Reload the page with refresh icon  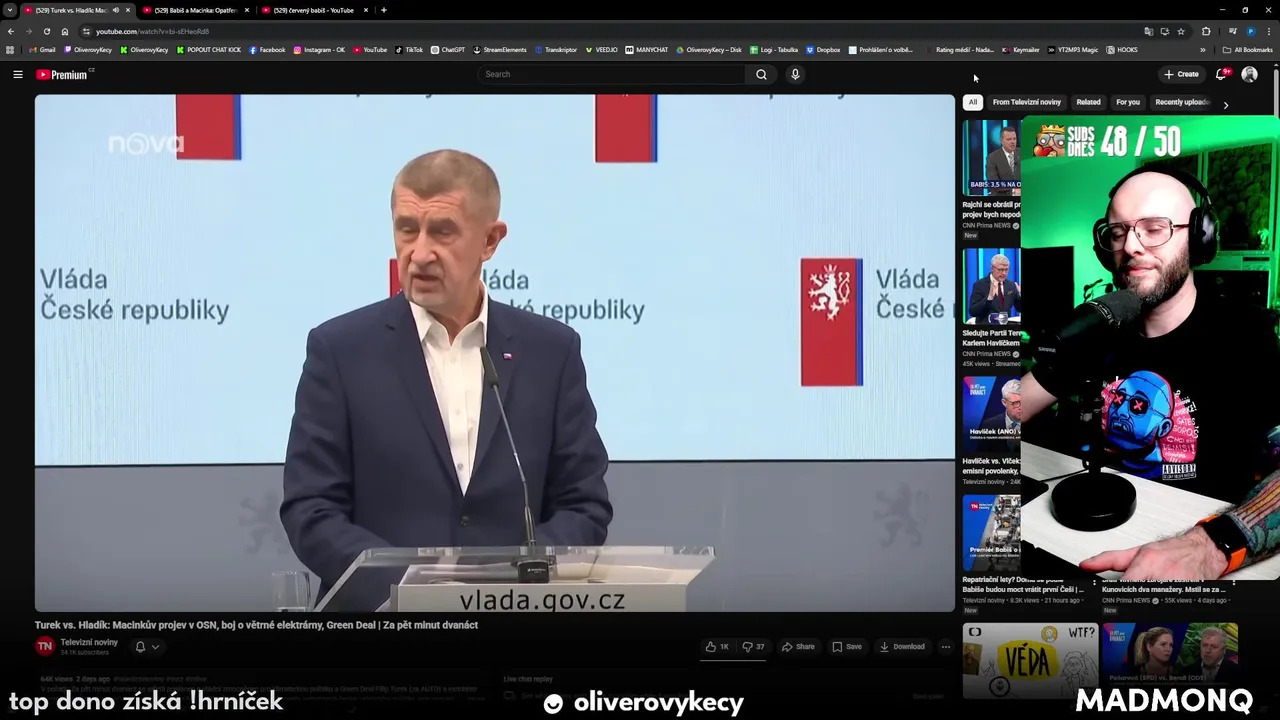[46, 31]
